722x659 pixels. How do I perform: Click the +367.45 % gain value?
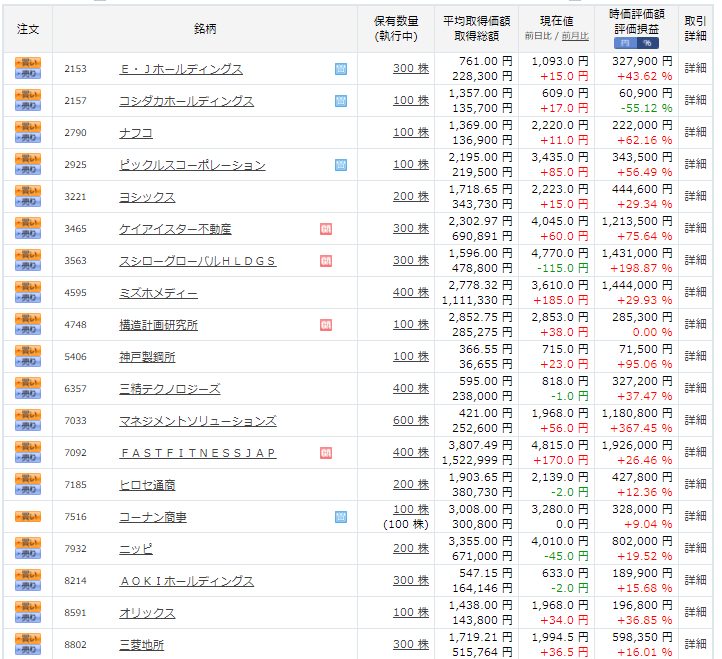coord(641,428)
